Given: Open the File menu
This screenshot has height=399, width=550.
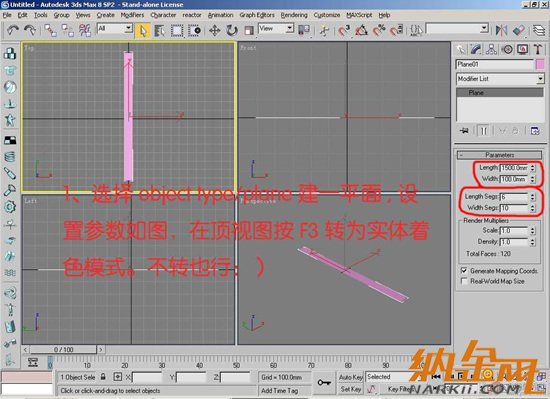Looking at the screenshot, I should tap(7, 15).
